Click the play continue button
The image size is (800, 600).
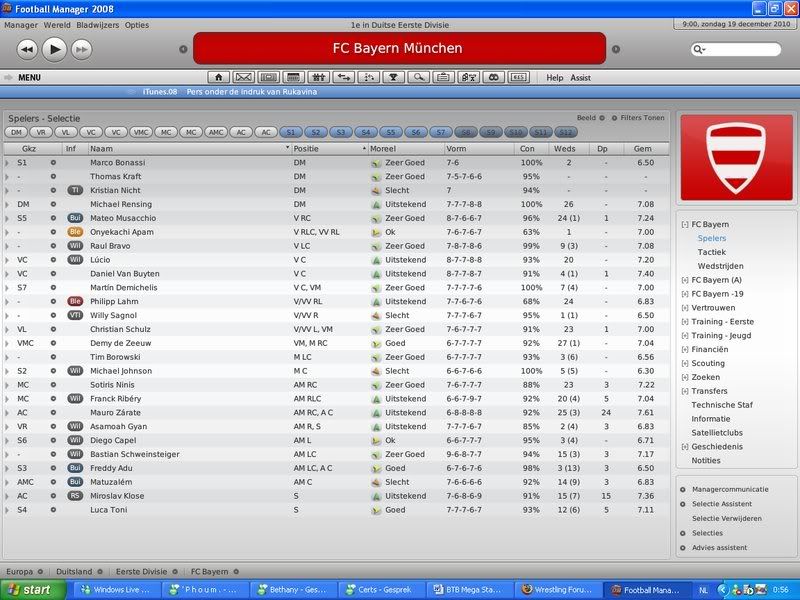pyautogui.click(x=54, y=49)
